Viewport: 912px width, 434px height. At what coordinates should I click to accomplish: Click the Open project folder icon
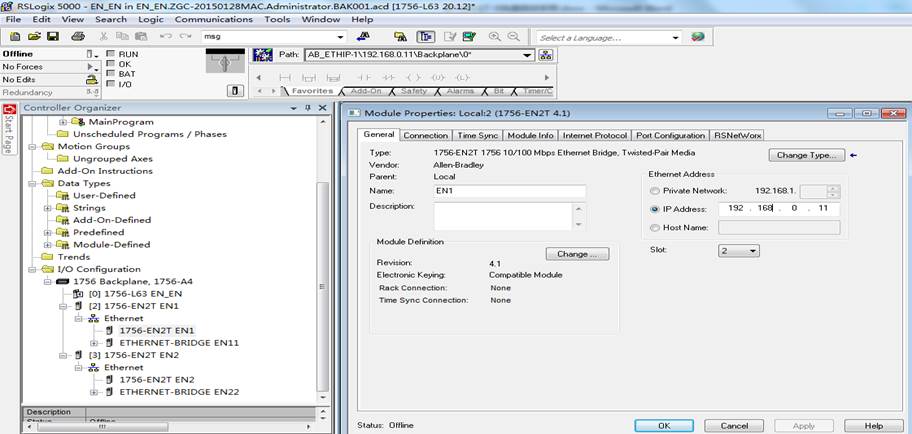(x=34, y=36)
